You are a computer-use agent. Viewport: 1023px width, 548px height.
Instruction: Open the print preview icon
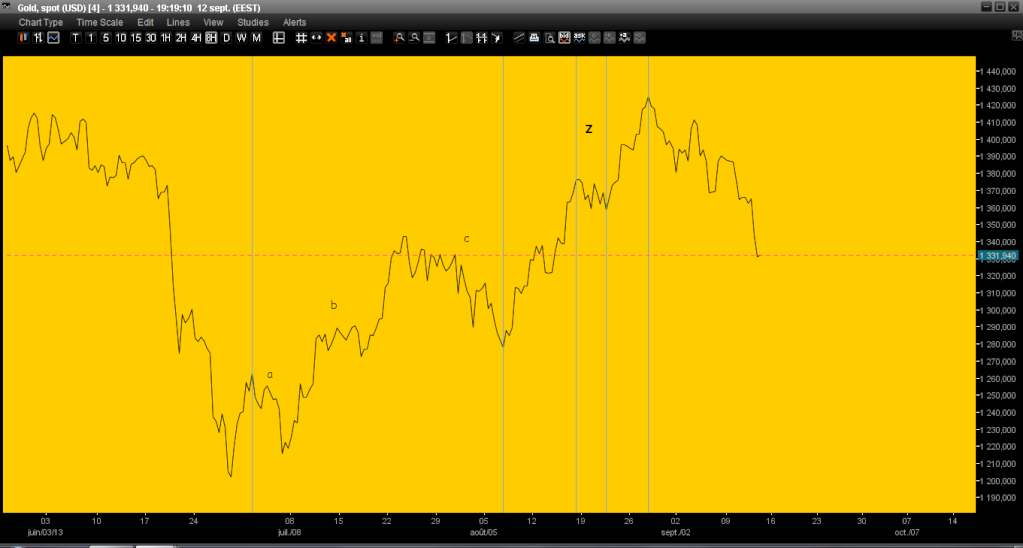(x=549, y=38)
